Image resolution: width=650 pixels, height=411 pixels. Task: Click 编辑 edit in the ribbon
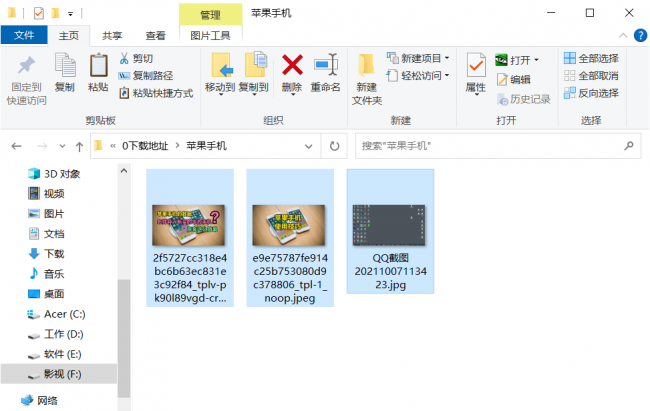click(x=514, y=79)
